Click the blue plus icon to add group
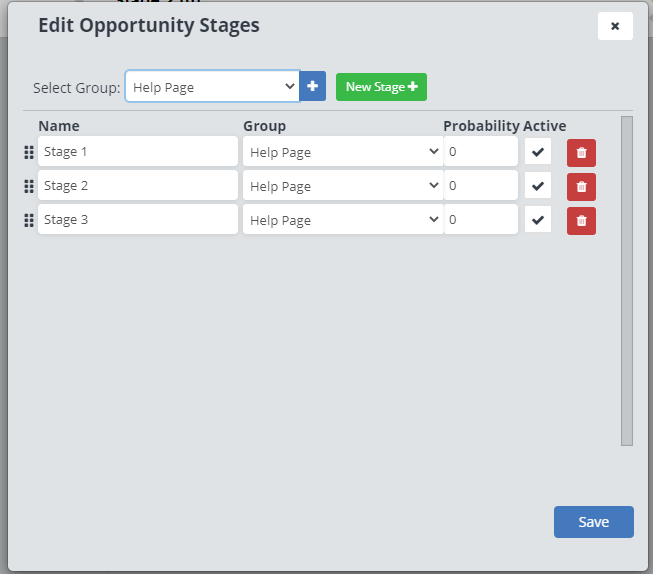Image resolution: width=653 pixels, height=574 pixels. tap(313, 87)
